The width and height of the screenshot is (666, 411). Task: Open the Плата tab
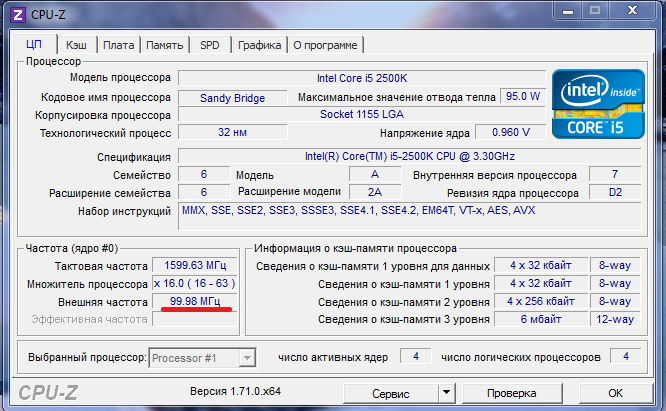coord(119,45)
